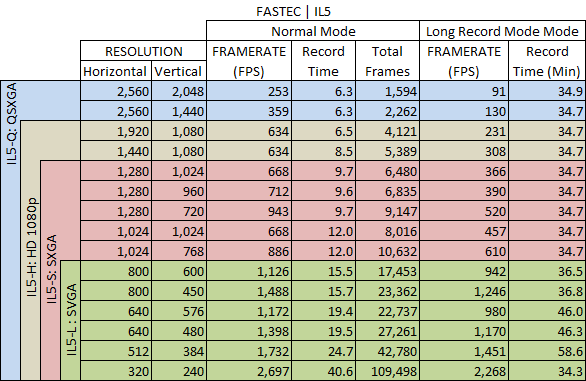Select the IL5-Q: QSXGA row label
This screenshot has width=586, height=381.
click(12, 123)
